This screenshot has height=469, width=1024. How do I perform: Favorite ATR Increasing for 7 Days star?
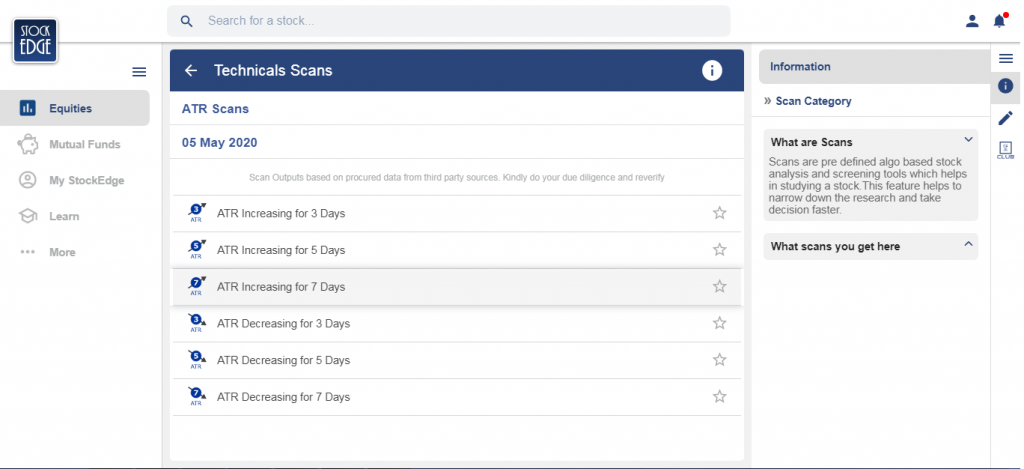[720, 286]
